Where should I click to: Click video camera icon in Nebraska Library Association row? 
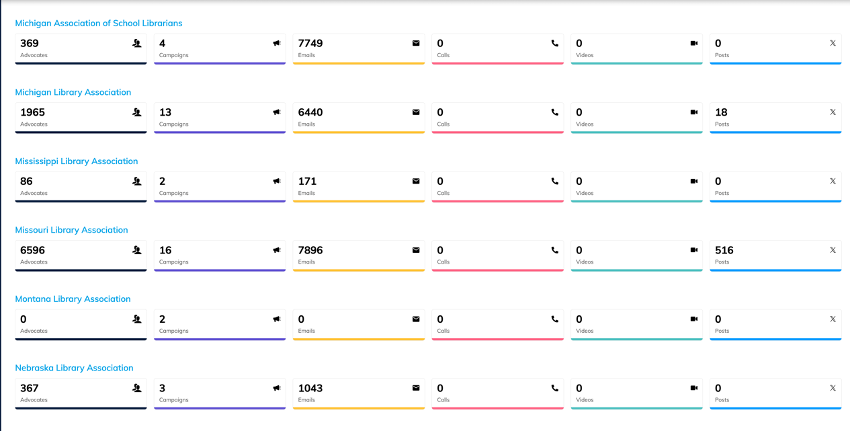click(694, 388)
